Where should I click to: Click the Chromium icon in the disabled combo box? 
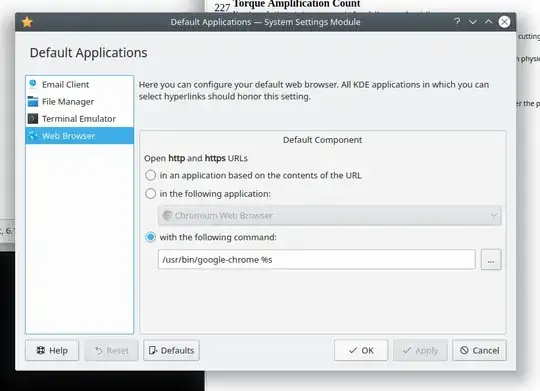[x=167, y=215]
